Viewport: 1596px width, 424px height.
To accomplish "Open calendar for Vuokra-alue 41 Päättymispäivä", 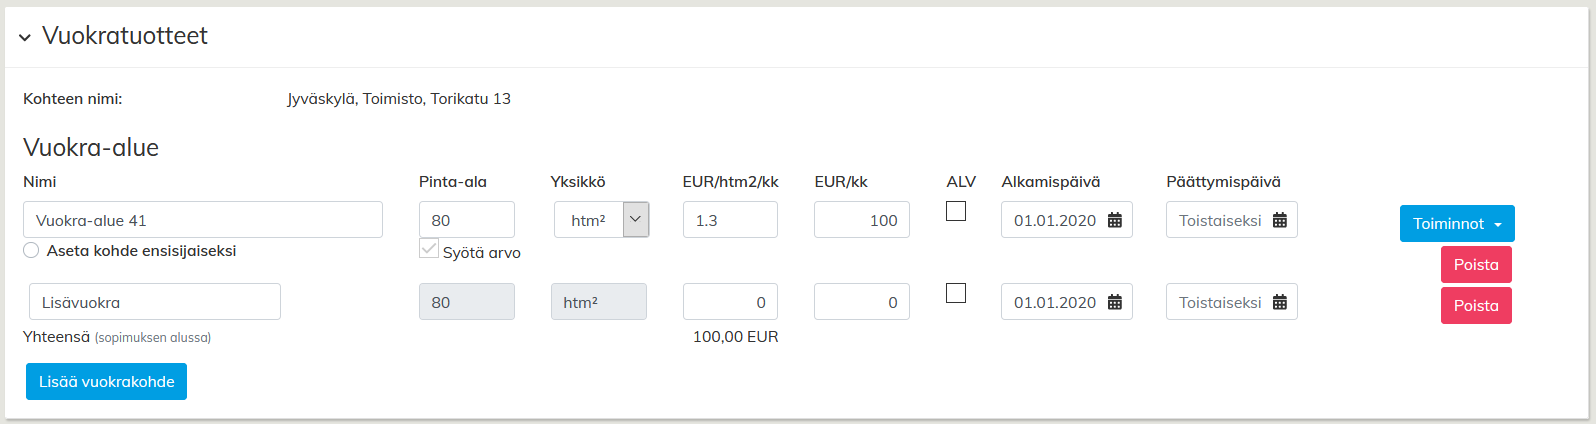I will (1280, 221).
